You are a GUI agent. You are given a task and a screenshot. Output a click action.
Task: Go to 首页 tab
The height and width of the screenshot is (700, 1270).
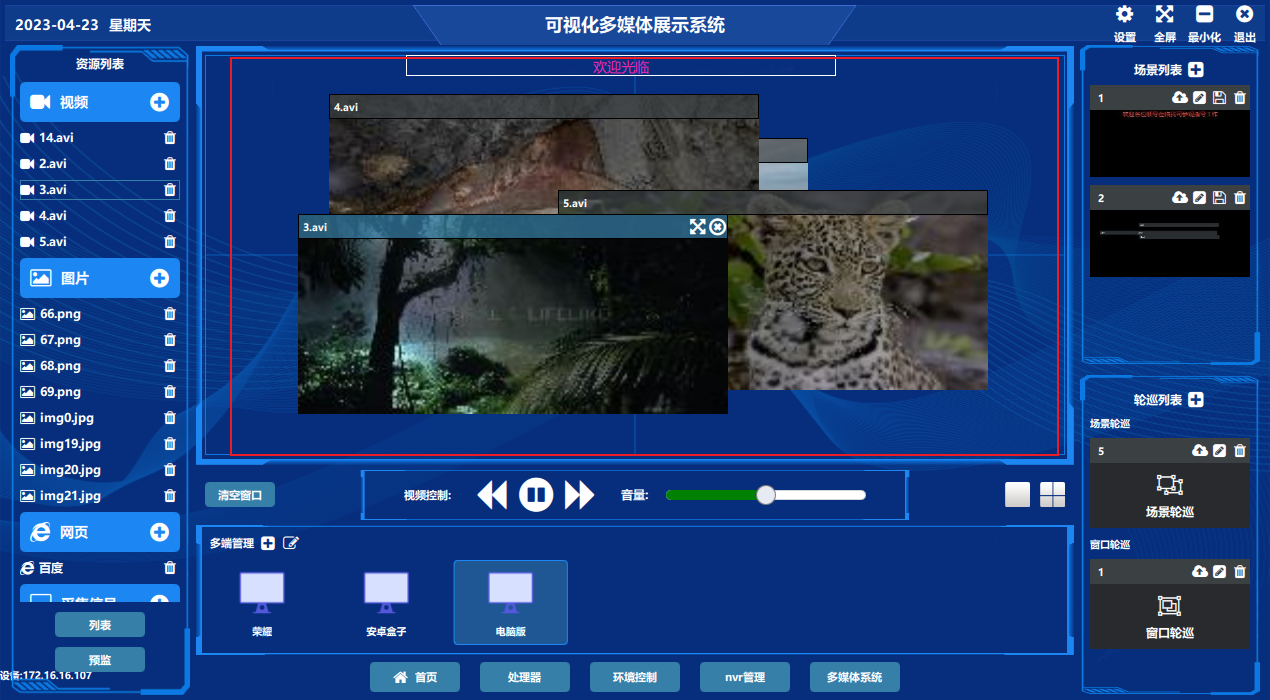pyautogui.click(x=415, y=677)
